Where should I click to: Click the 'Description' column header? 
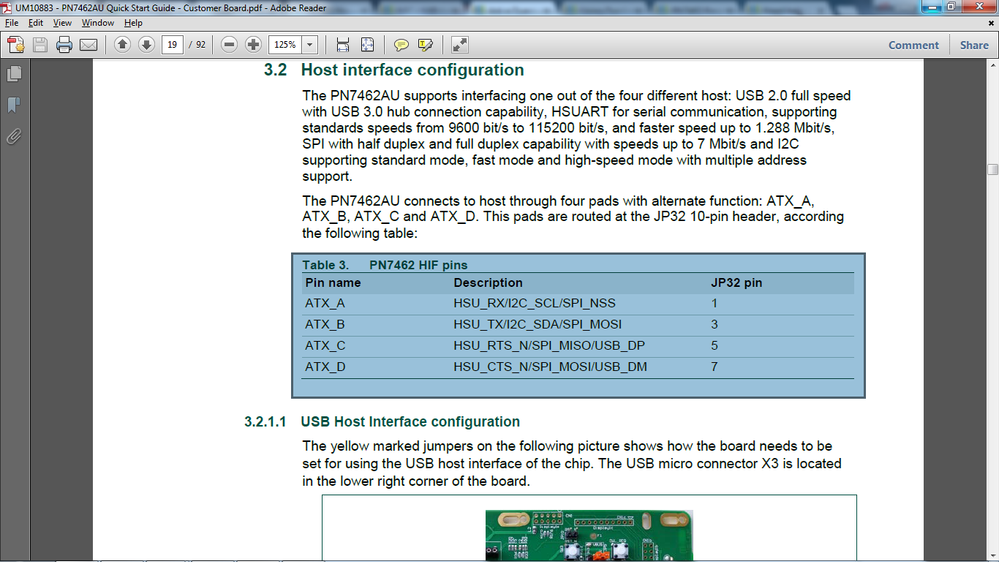point(488,283)
